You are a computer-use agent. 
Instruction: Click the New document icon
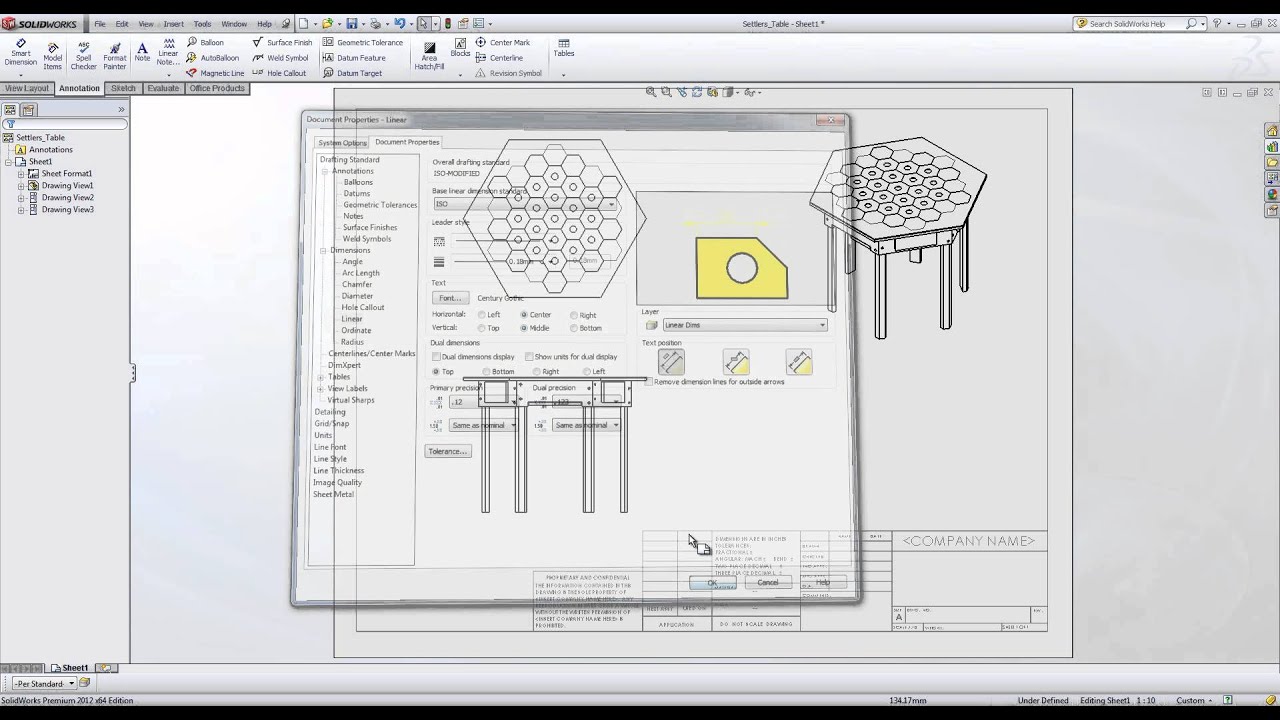pyautogui.click(x=303, y=23)
